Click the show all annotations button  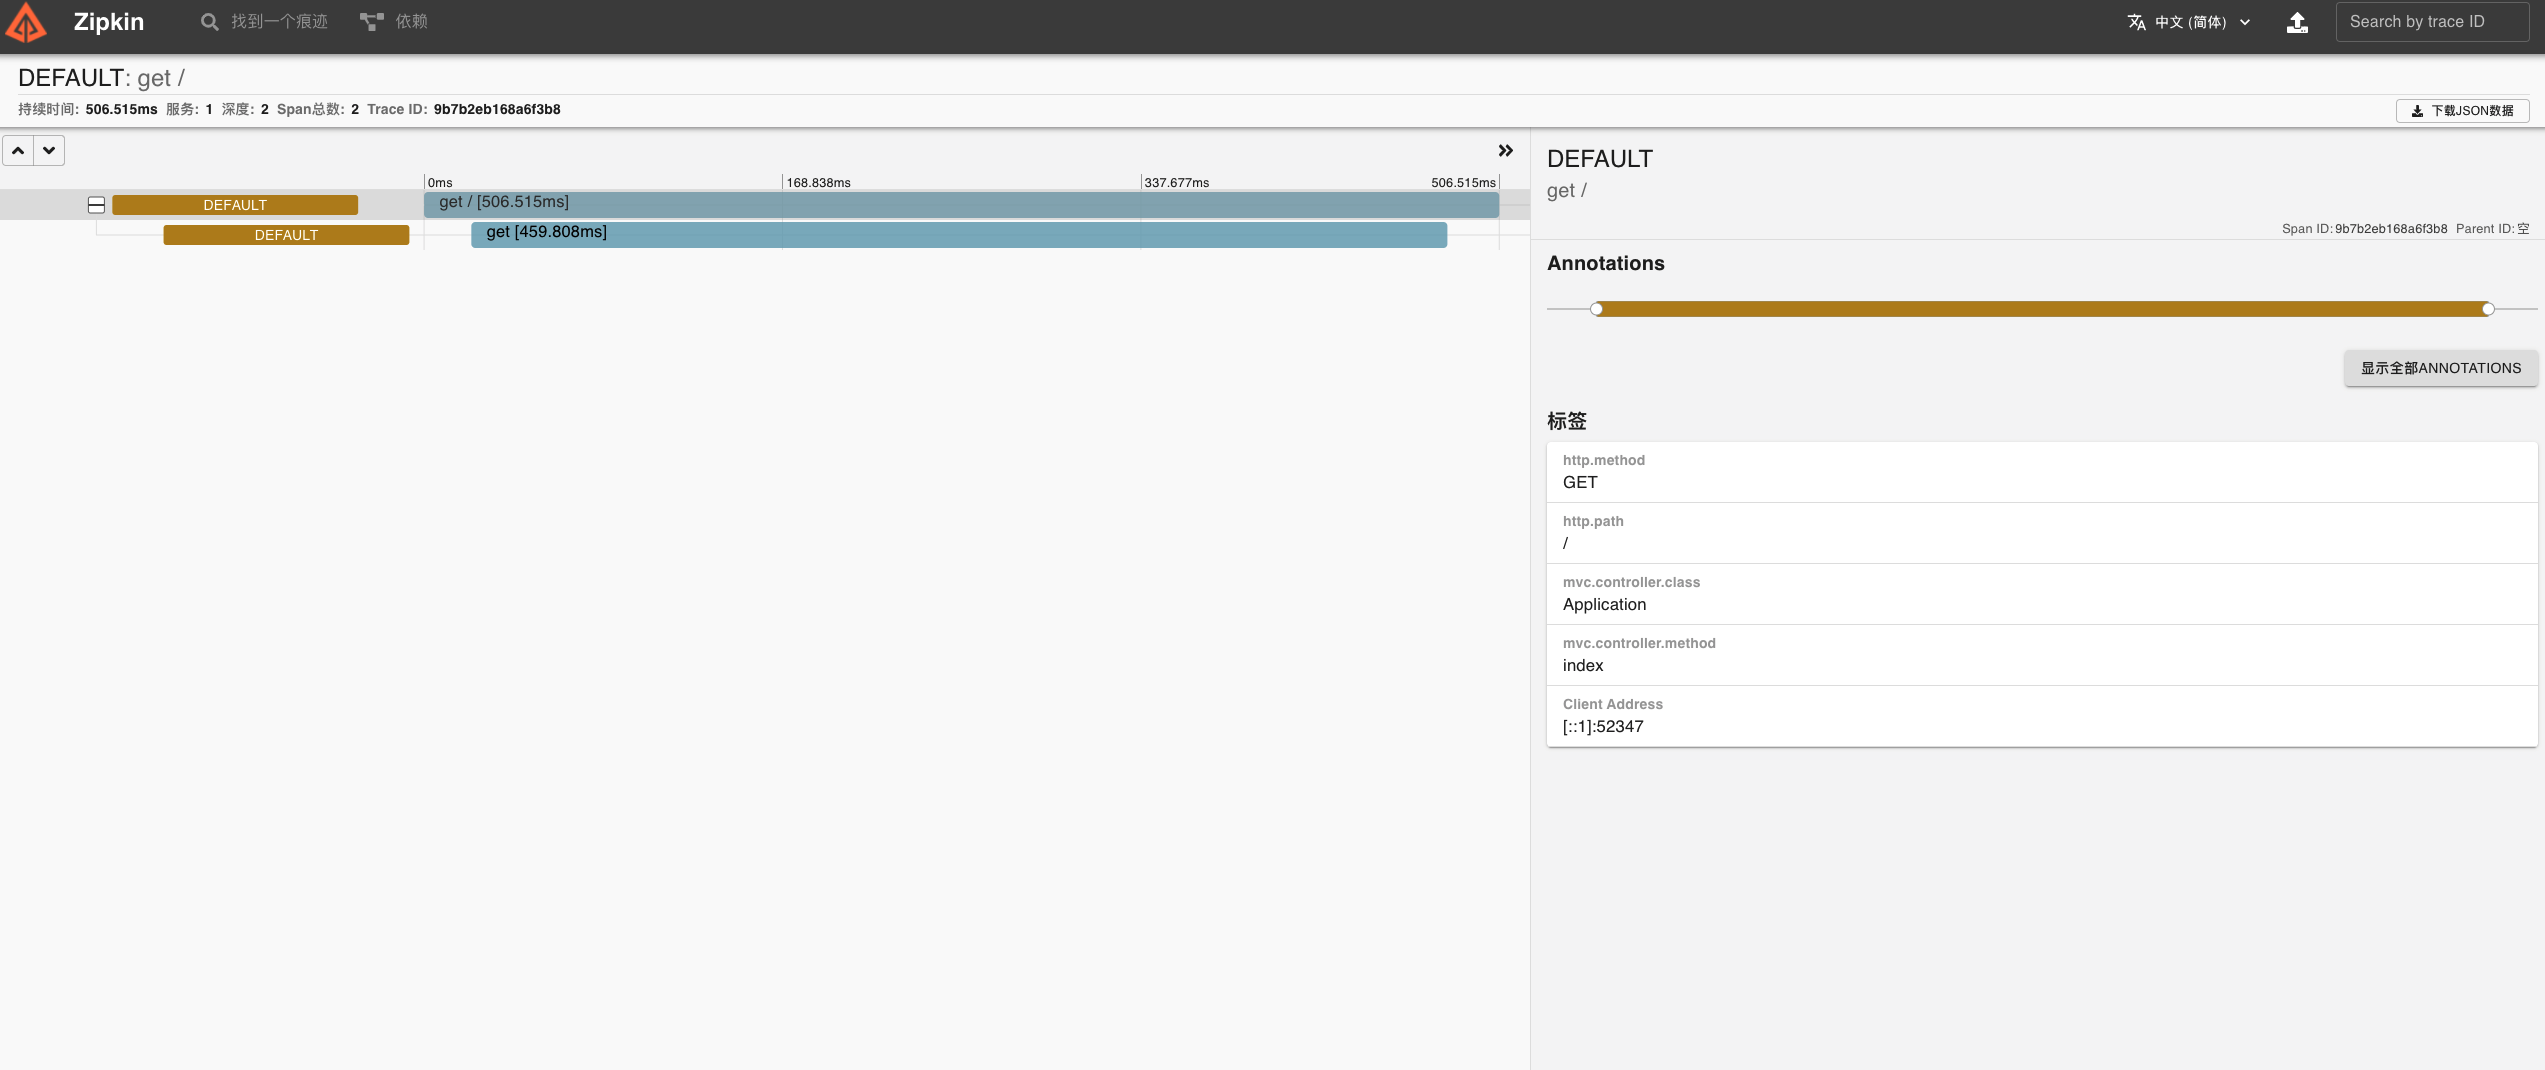[x=2441, y=368]
